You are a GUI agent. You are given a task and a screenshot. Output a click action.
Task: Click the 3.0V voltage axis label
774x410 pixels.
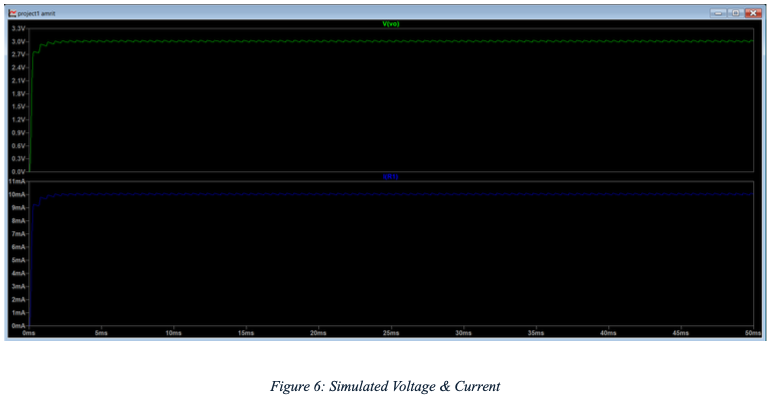pyautogui.click(x=18, y=41)
